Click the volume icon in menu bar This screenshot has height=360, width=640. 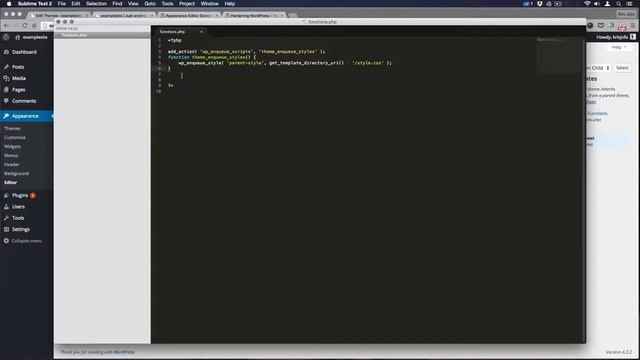point(597,4)
